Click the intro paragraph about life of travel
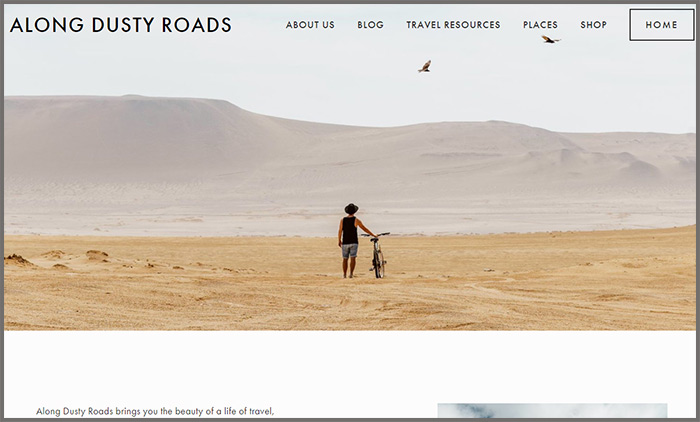Image resolution: width=700 pixels, height=422 pixels. (155, 411)
